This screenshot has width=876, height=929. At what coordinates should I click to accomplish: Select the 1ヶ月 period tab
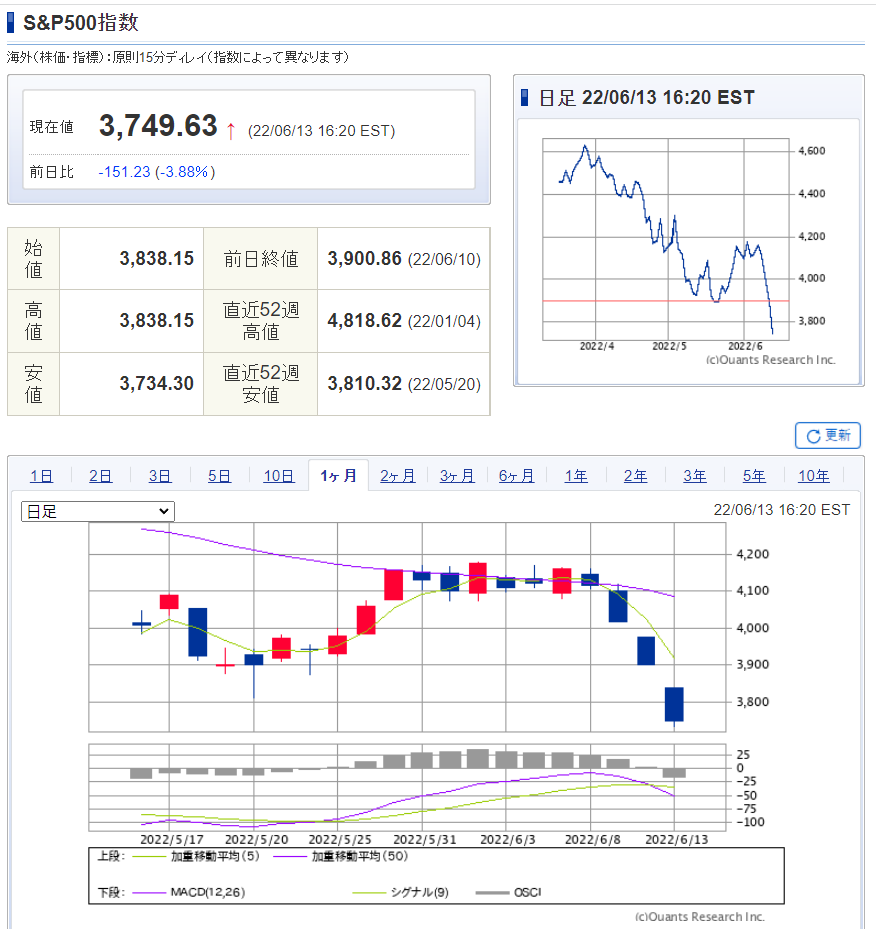pyautogui.click(x=338, y=476)
